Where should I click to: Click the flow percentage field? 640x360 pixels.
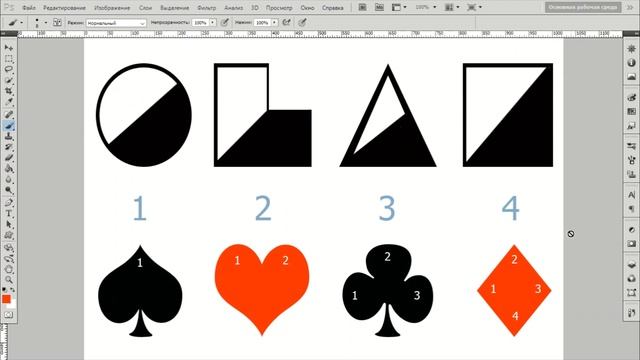(262, 22)
